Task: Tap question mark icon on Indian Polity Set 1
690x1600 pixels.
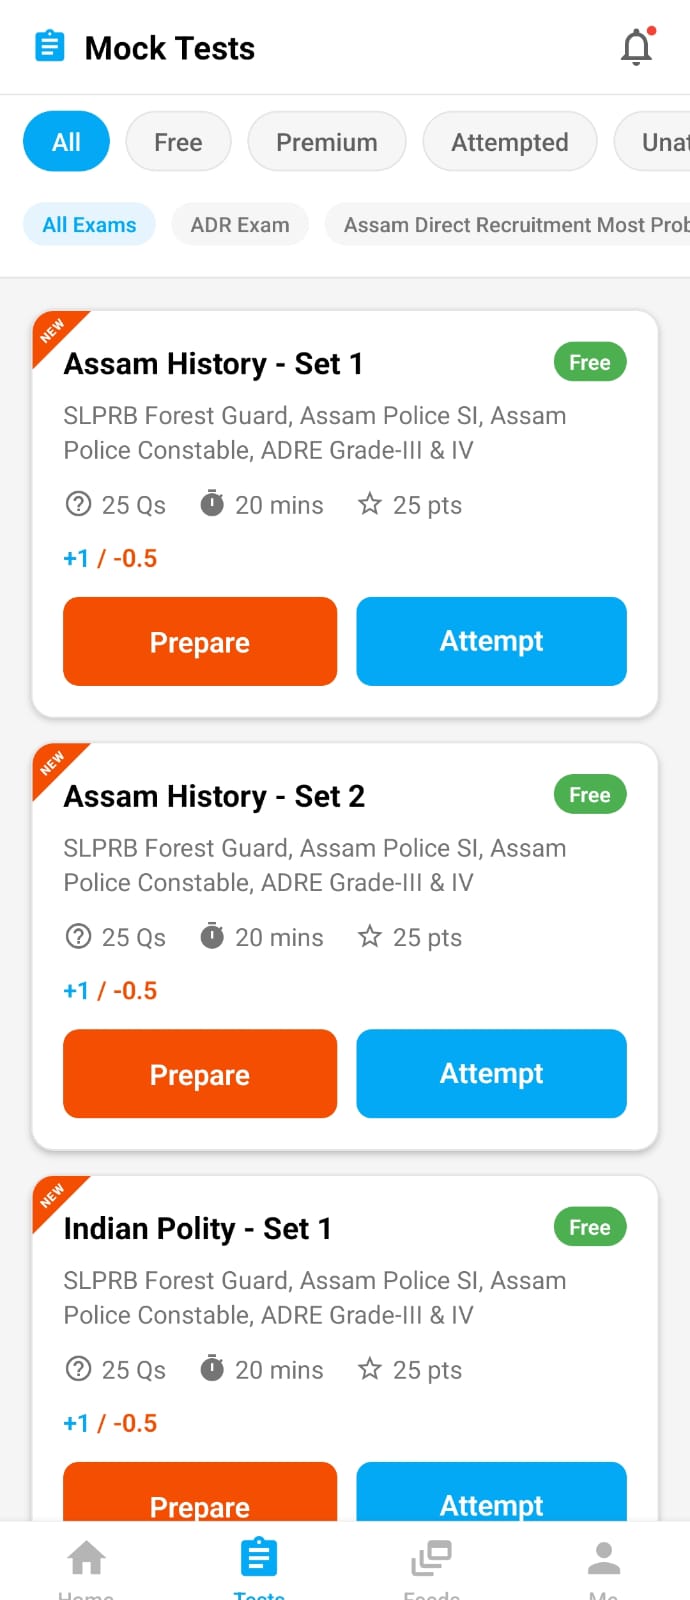Action: [x=78, y=1369]
